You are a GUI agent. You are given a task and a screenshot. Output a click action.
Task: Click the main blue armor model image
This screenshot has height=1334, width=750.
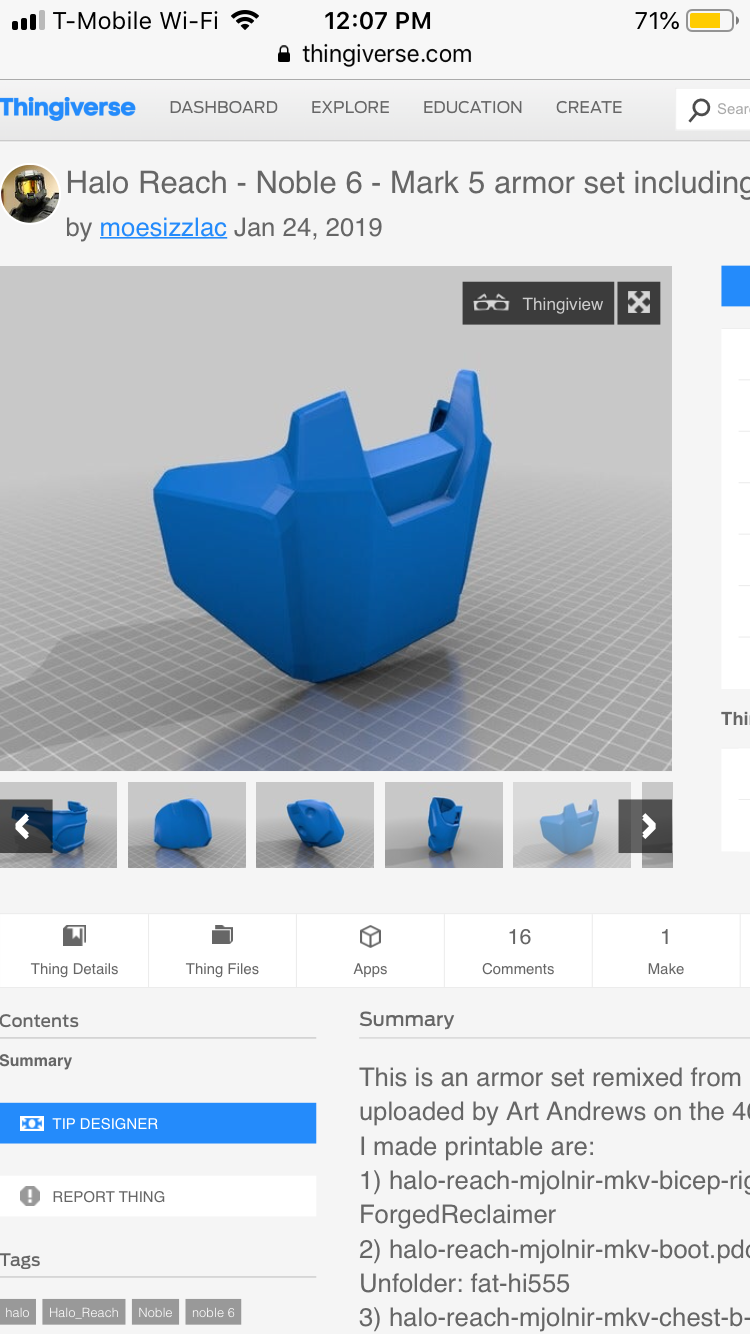click(335, 518)
